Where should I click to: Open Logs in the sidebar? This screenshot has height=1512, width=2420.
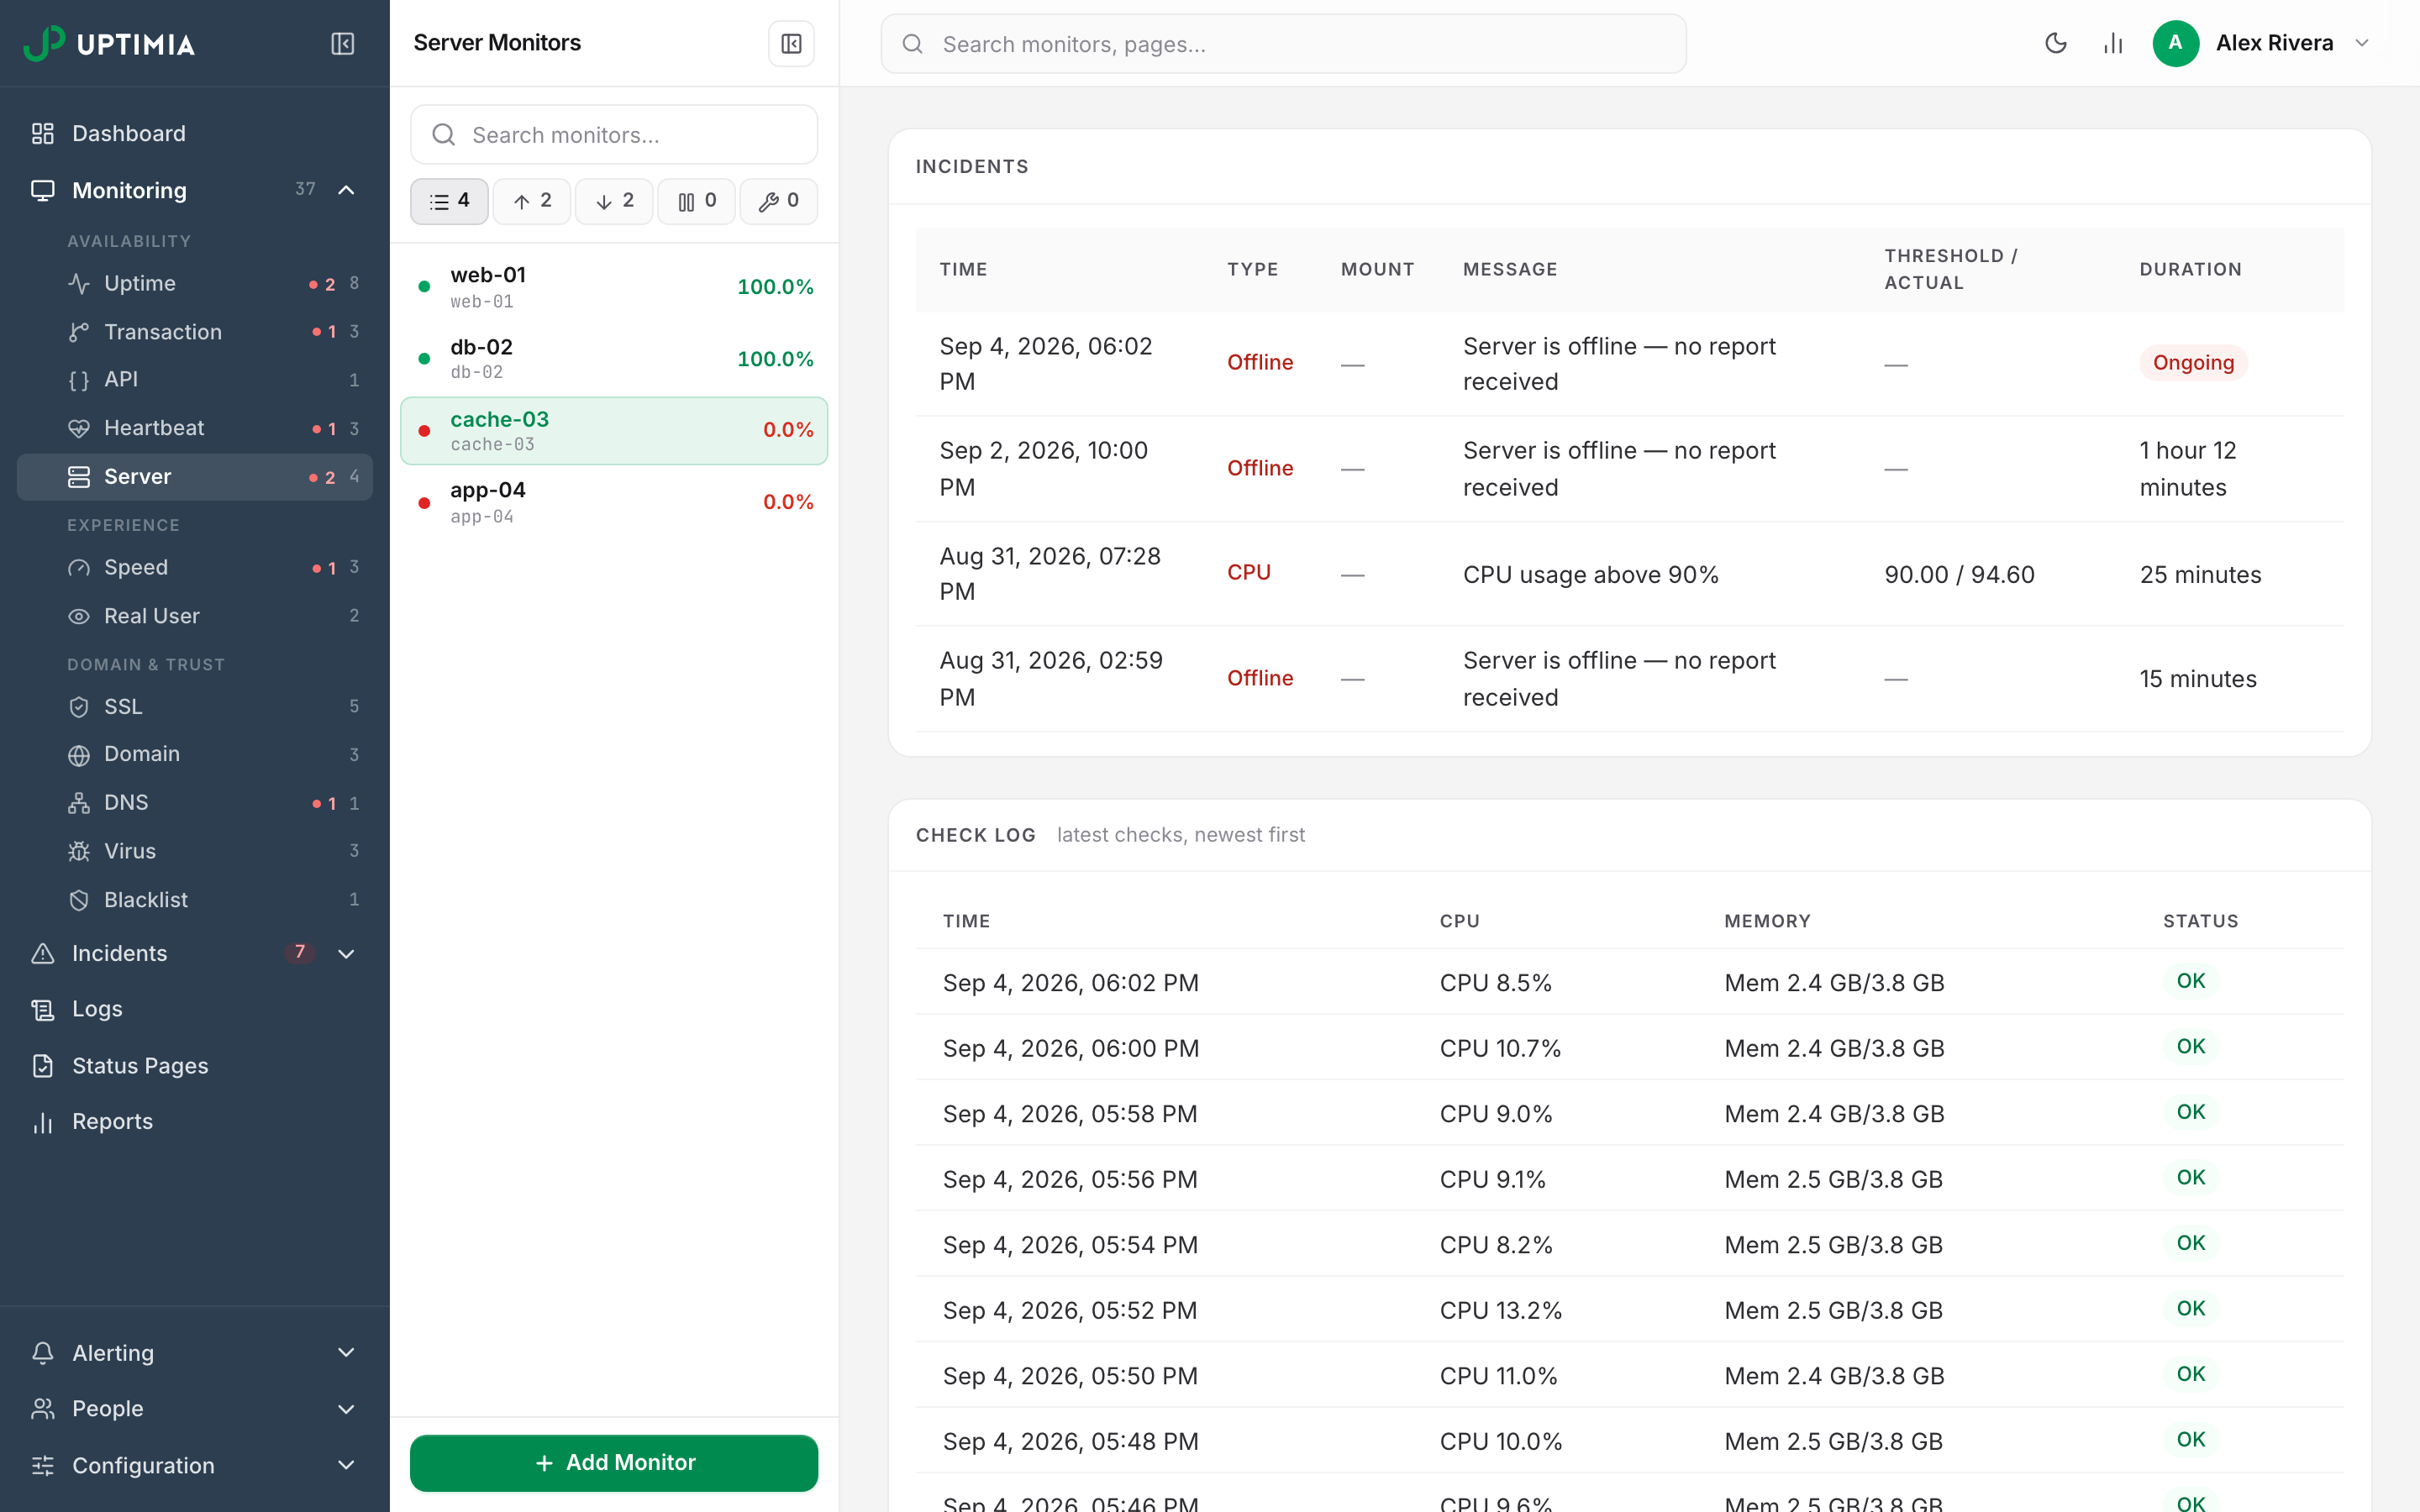click(x=195, y=1010)
